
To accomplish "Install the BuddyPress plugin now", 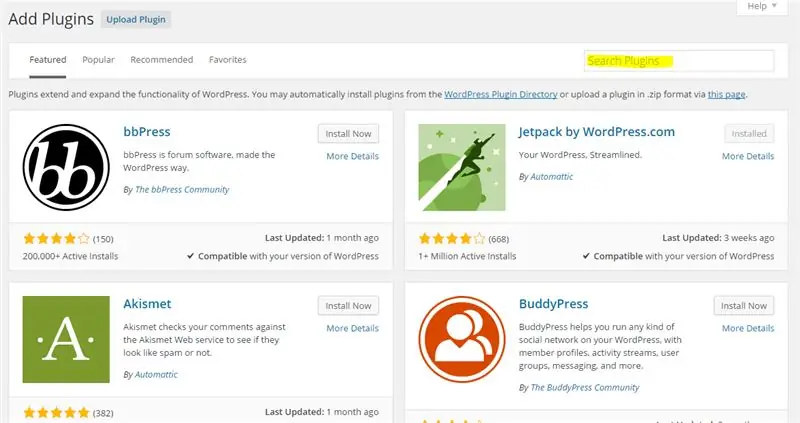I will pos(744,306).
